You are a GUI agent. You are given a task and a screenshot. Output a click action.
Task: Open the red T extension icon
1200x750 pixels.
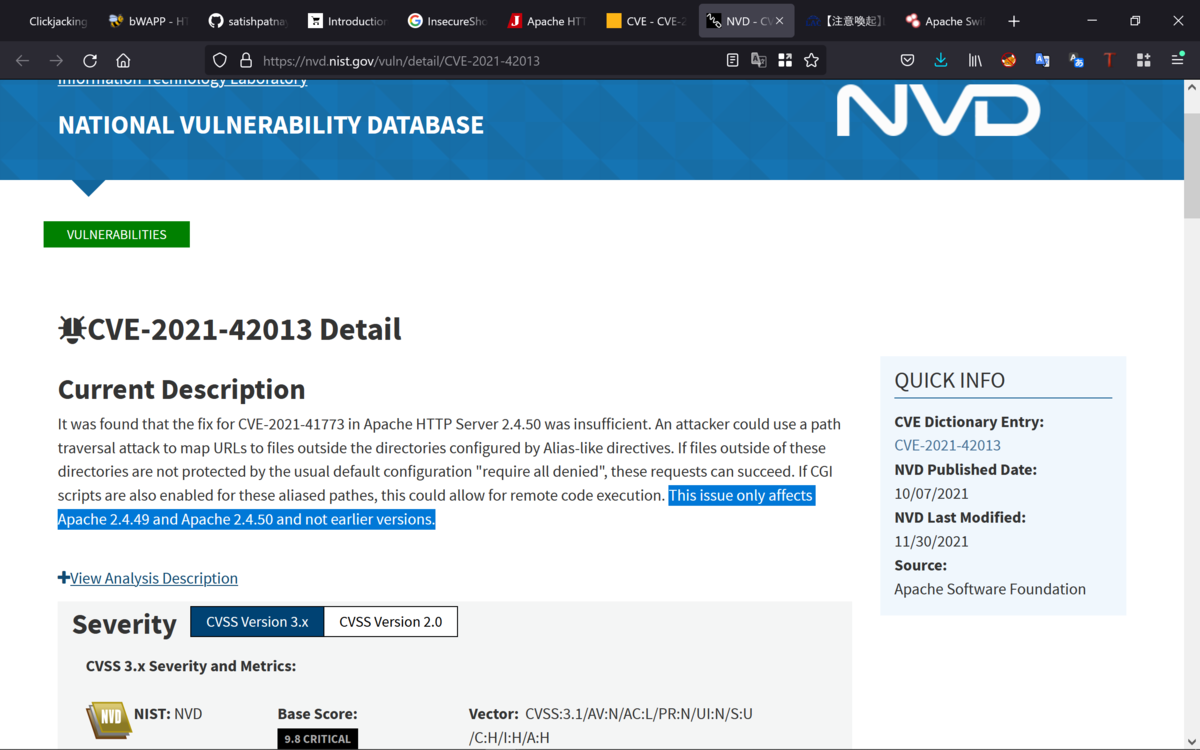1109,61
